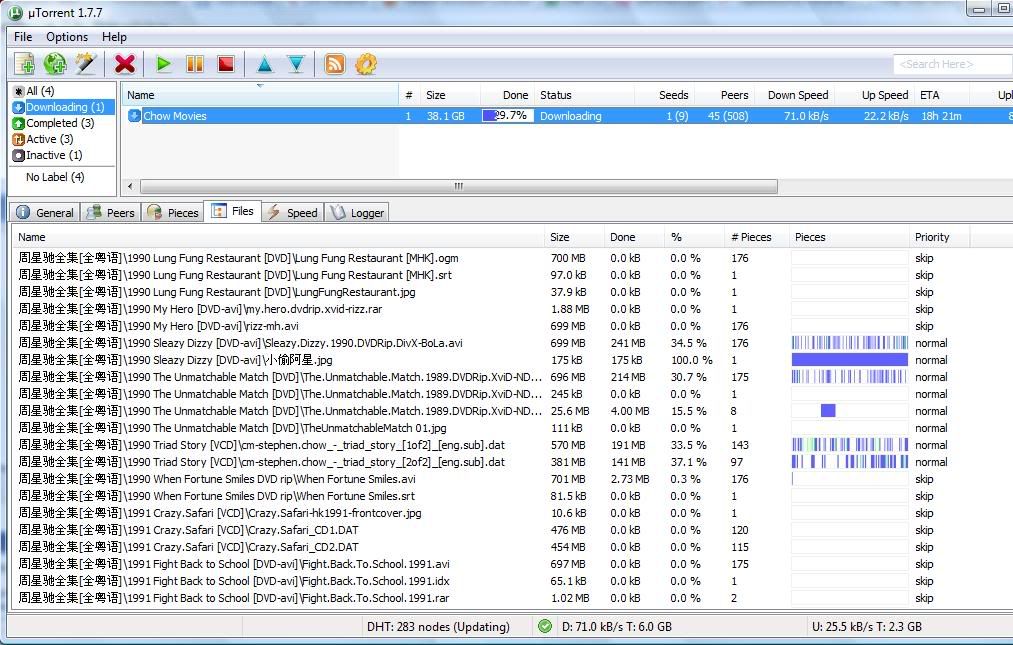Open the RSS downloader icon
Viewport: 1013px width, 645px height.
(x=335, y=64)
